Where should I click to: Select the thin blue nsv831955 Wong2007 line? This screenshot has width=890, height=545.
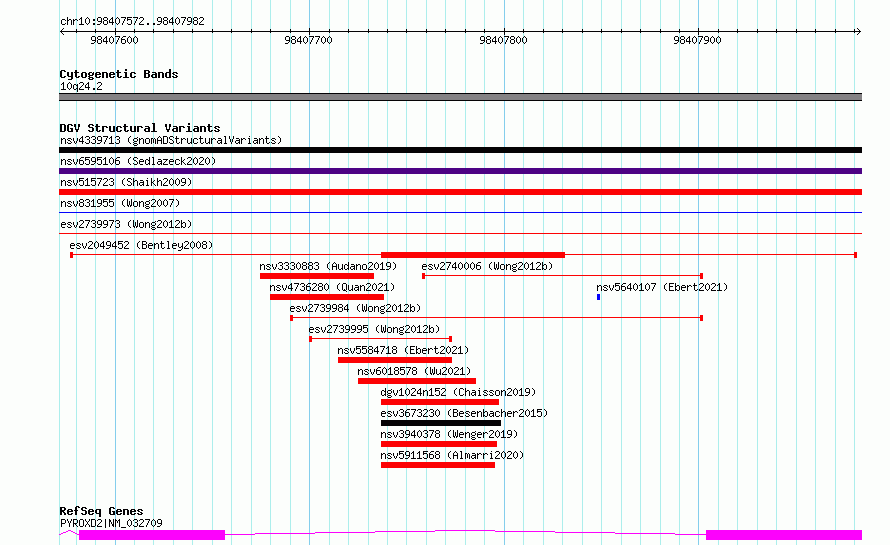tap(460, 212)
